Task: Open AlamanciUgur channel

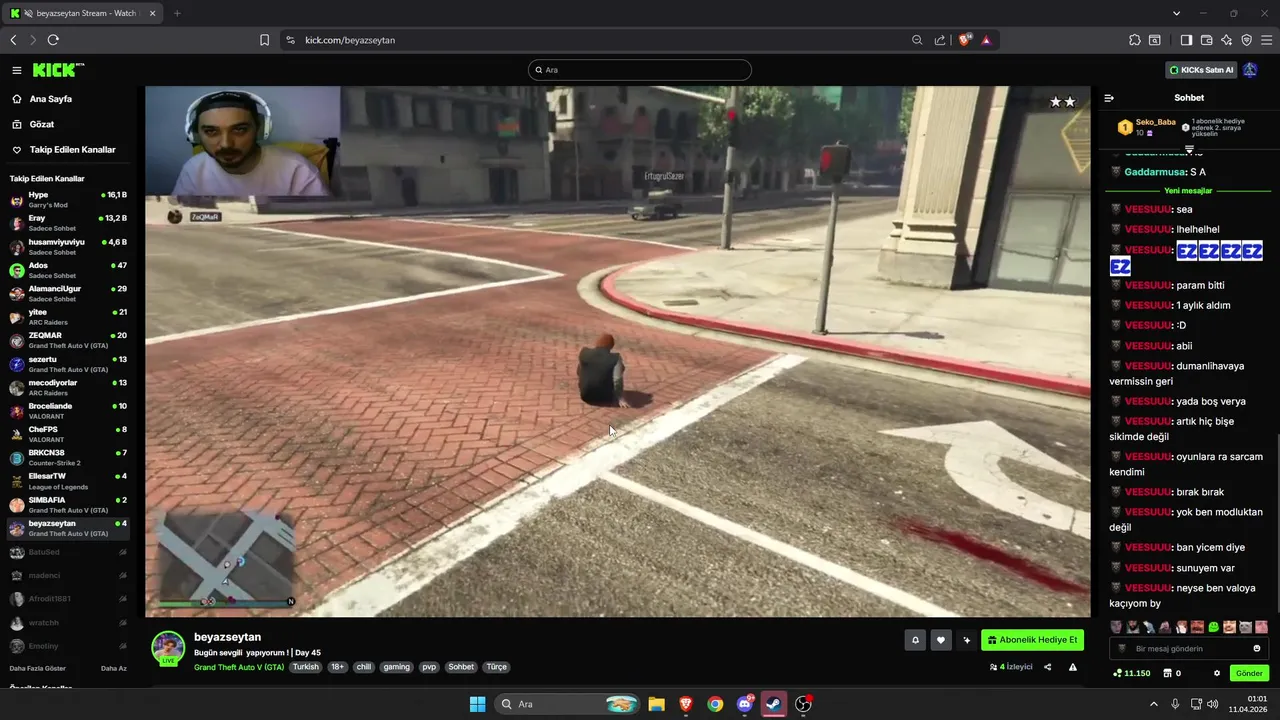Action: [x=70, y=293]
